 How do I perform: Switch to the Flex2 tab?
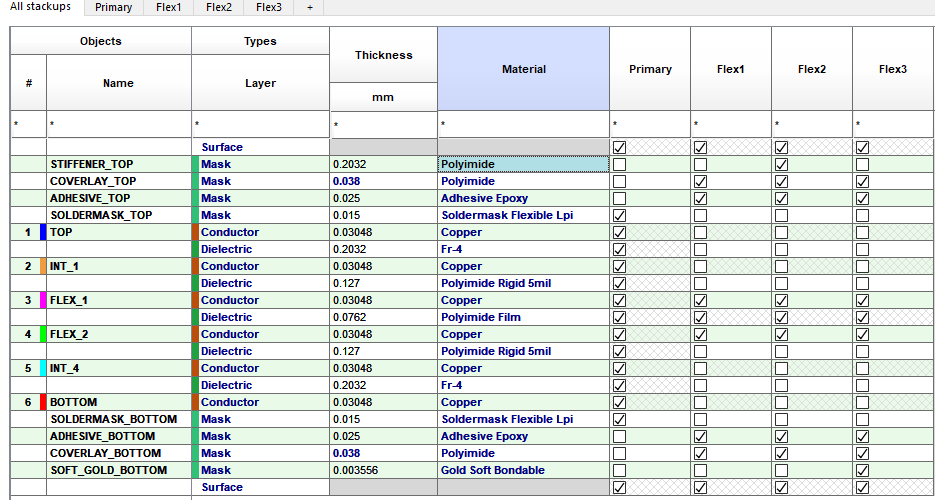[218, 8]
